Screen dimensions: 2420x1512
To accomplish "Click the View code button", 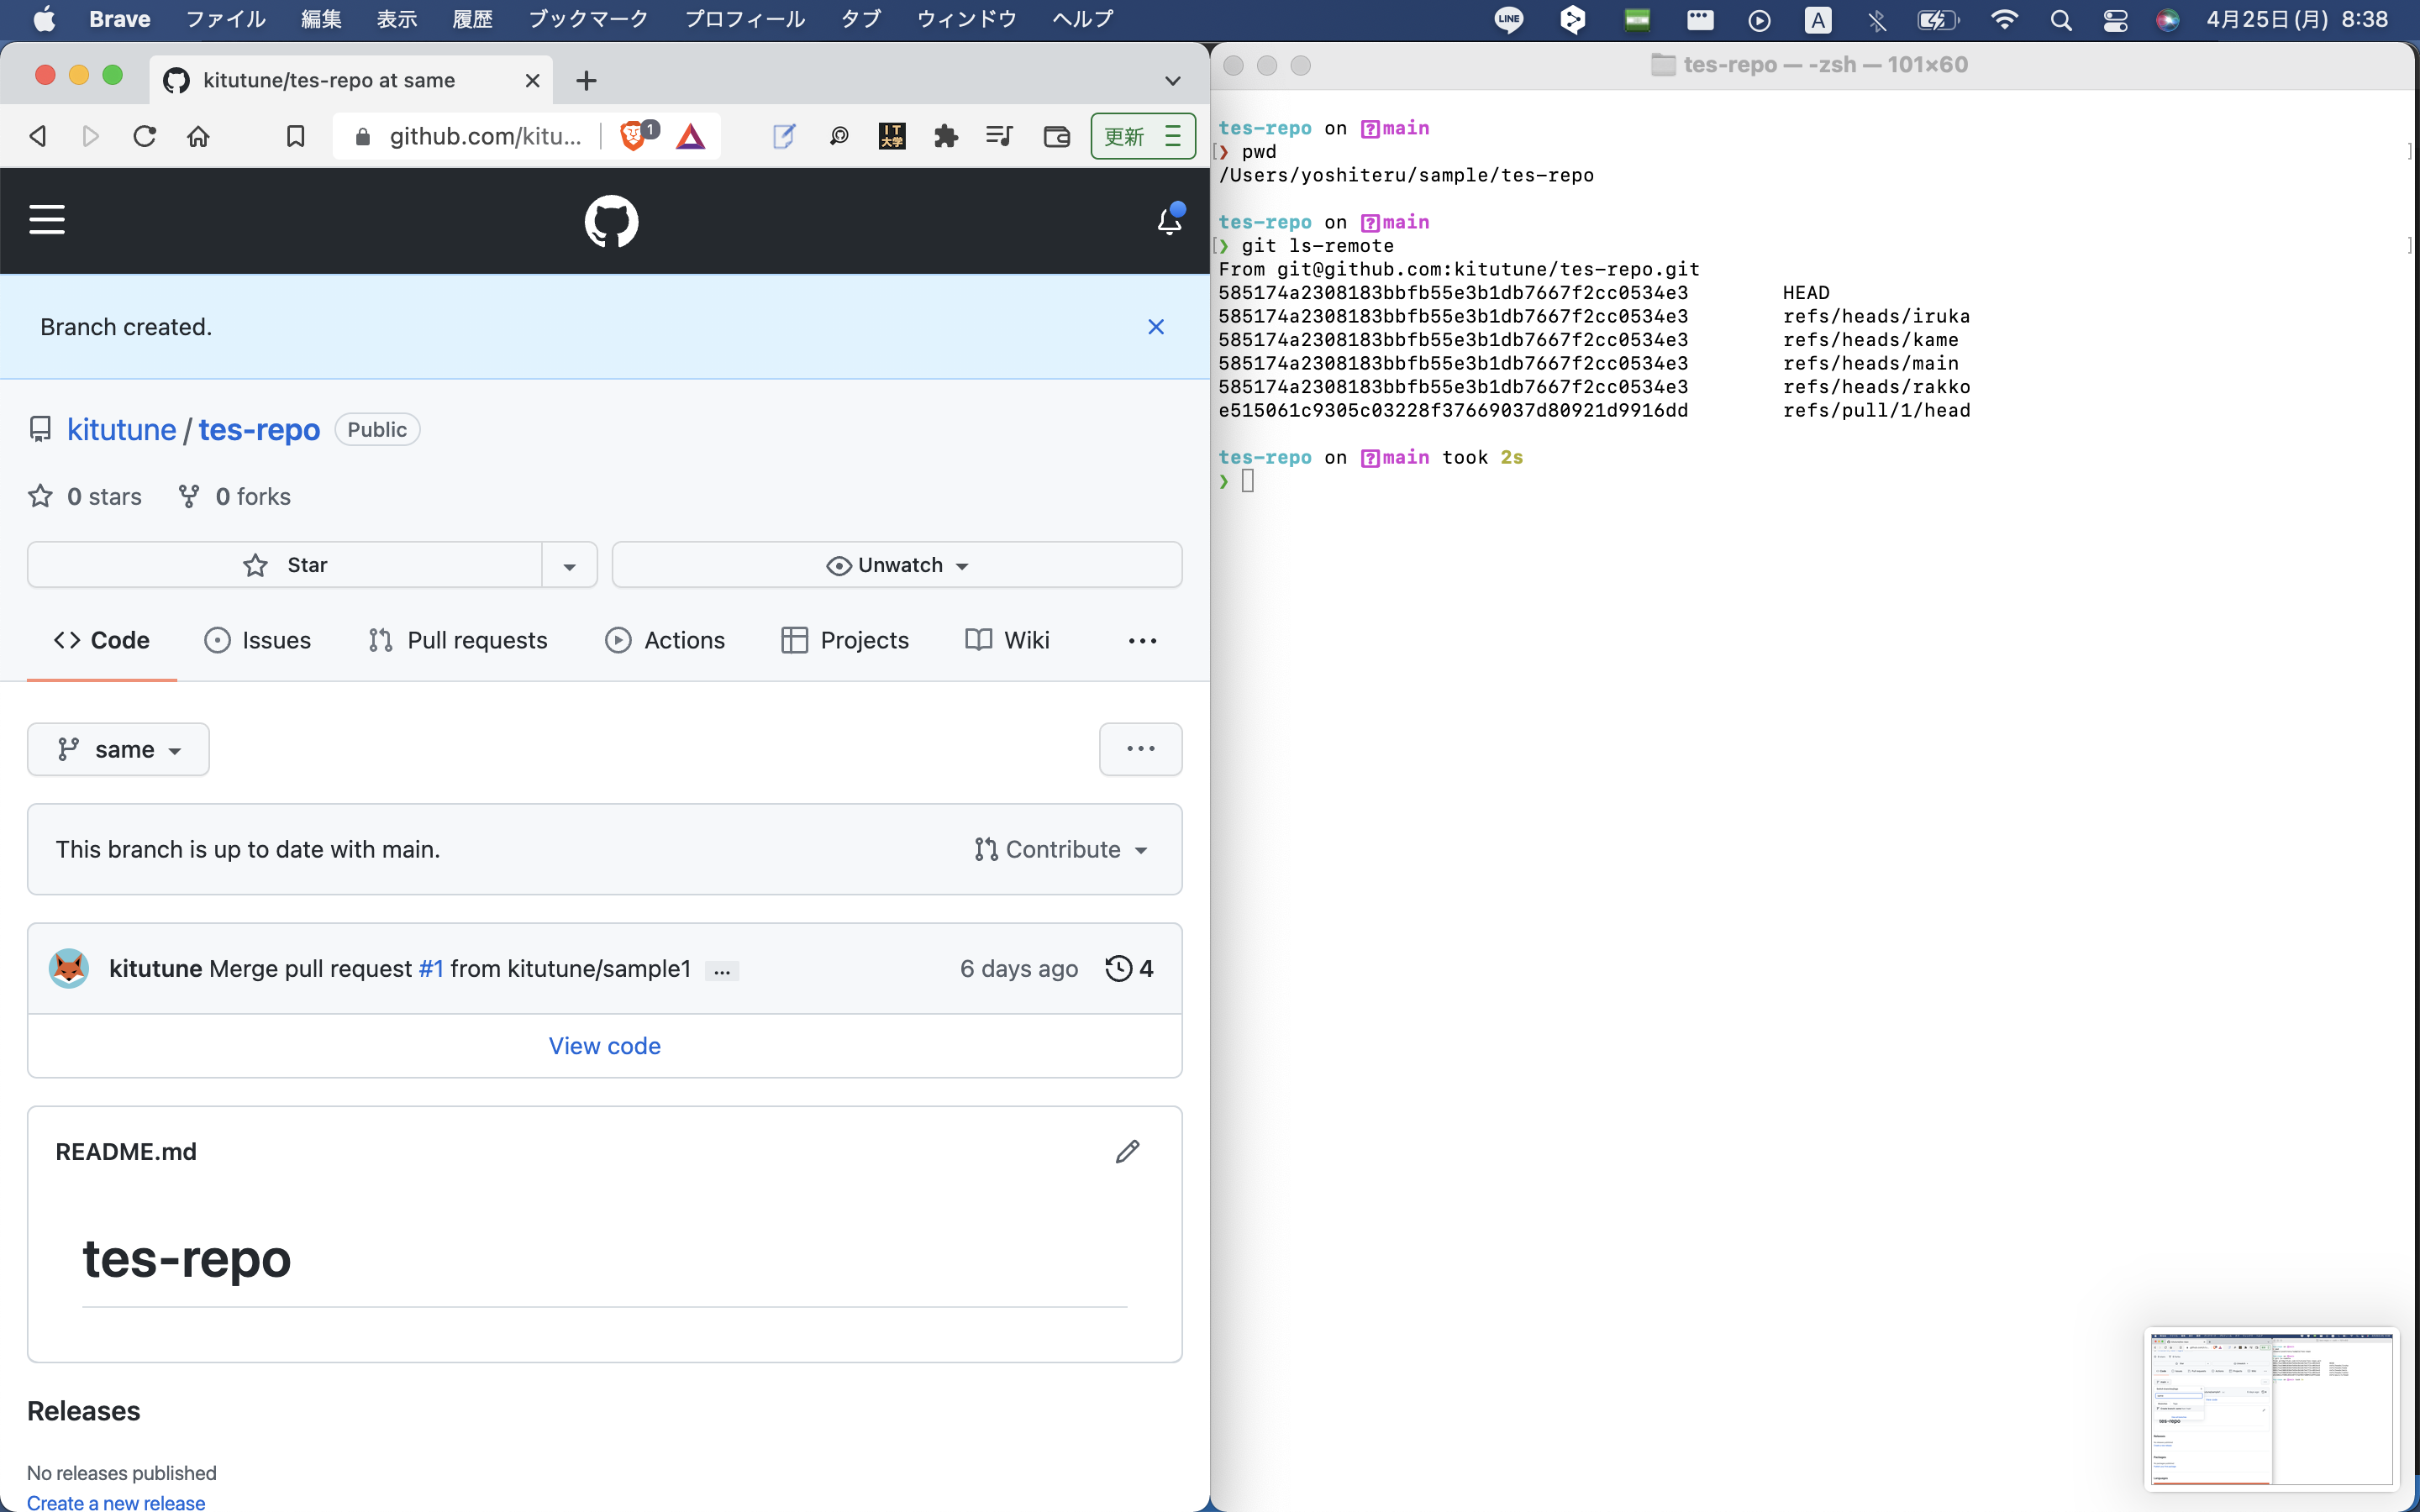I will [604, 1045].
